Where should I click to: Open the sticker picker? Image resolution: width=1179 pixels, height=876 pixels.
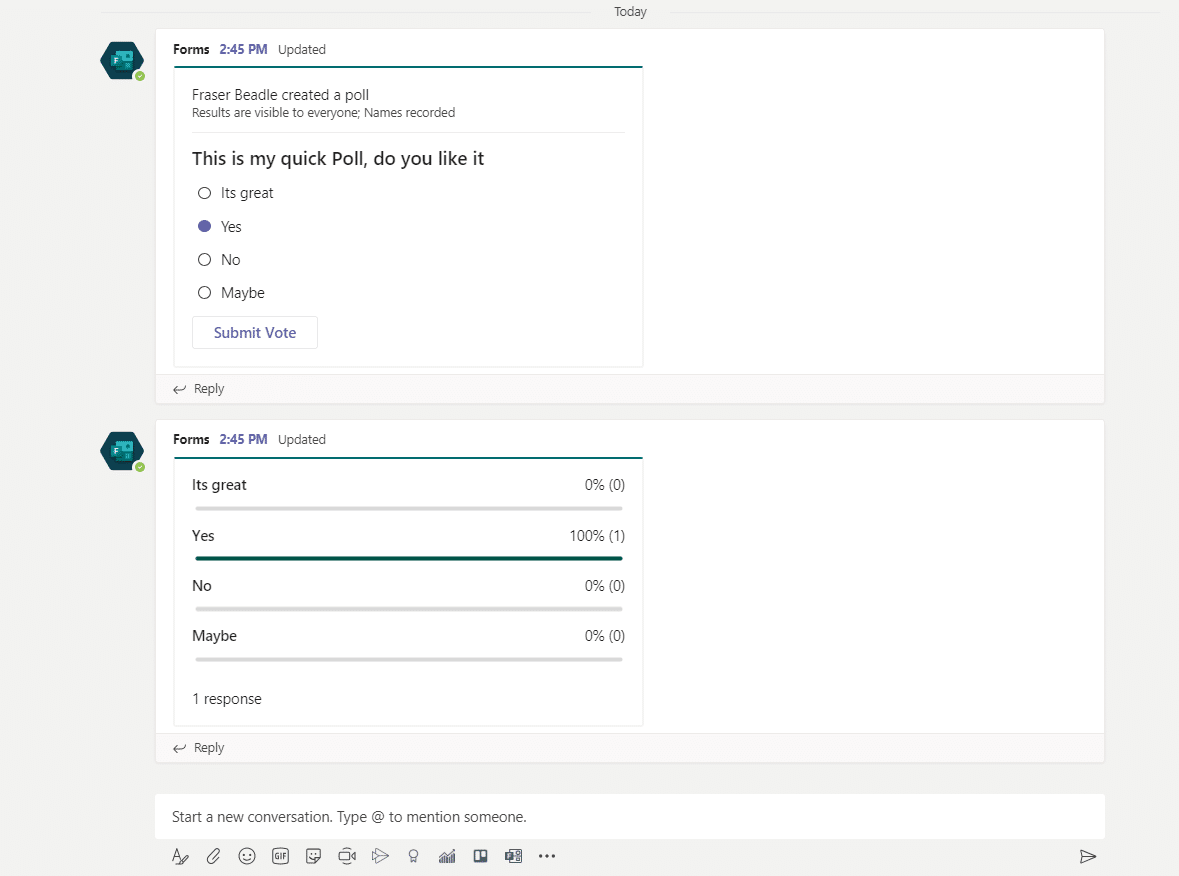(314, 856)
